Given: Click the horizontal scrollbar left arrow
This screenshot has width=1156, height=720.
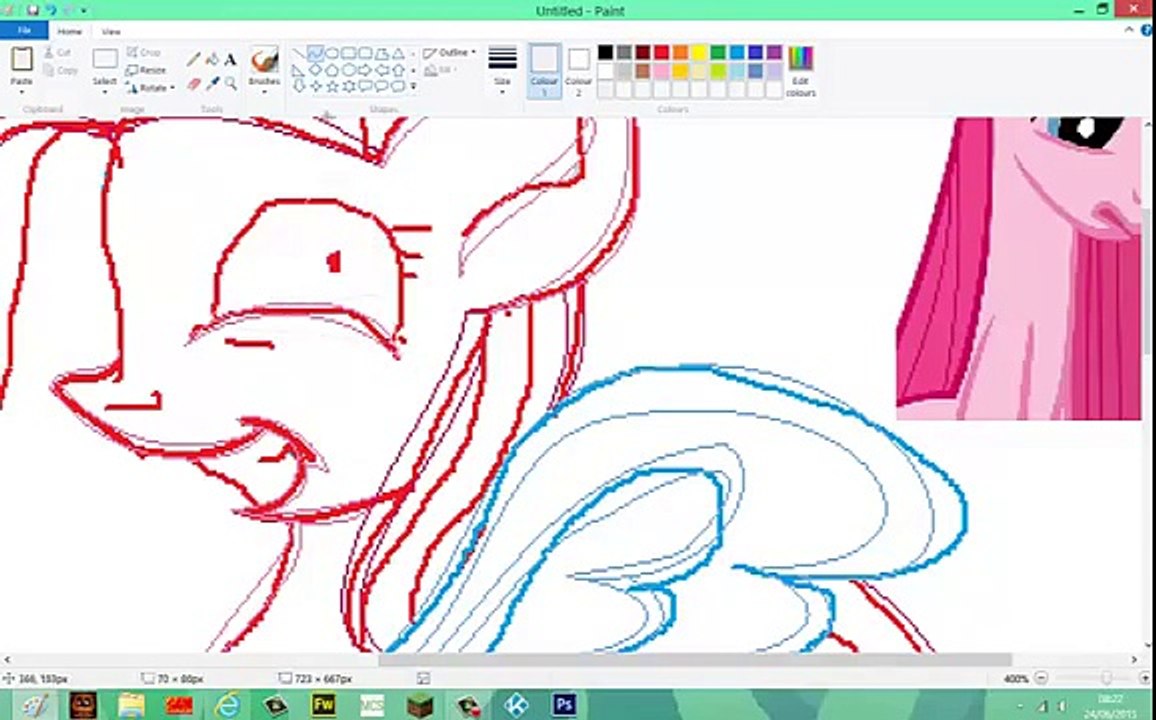Looking at the screenshot, I should click(x=7, y=660).
